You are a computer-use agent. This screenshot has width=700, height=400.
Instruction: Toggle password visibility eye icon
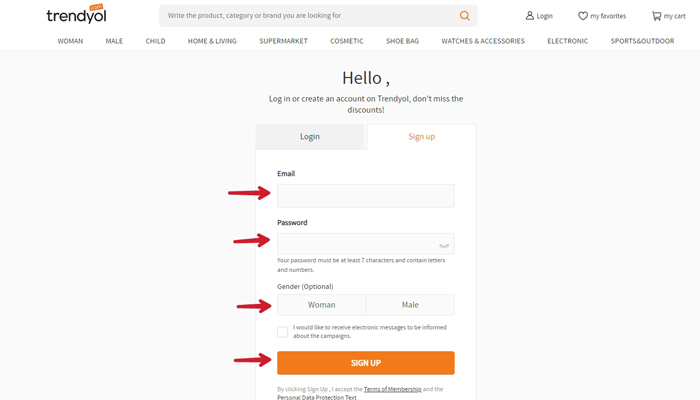(444, 244)
